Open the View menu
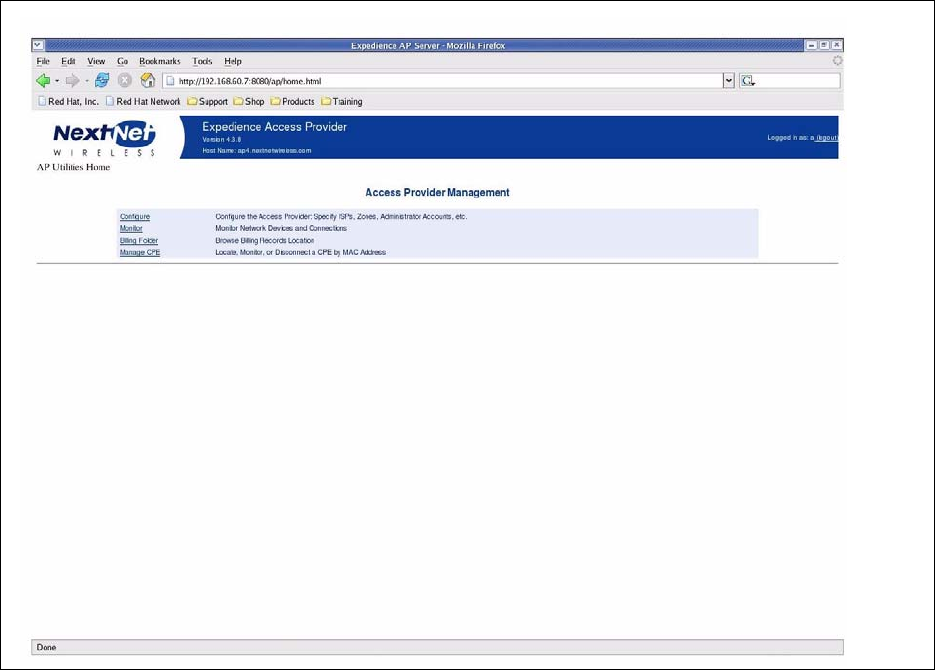Viewport: 935px width, 670px height. click(96, 61)
